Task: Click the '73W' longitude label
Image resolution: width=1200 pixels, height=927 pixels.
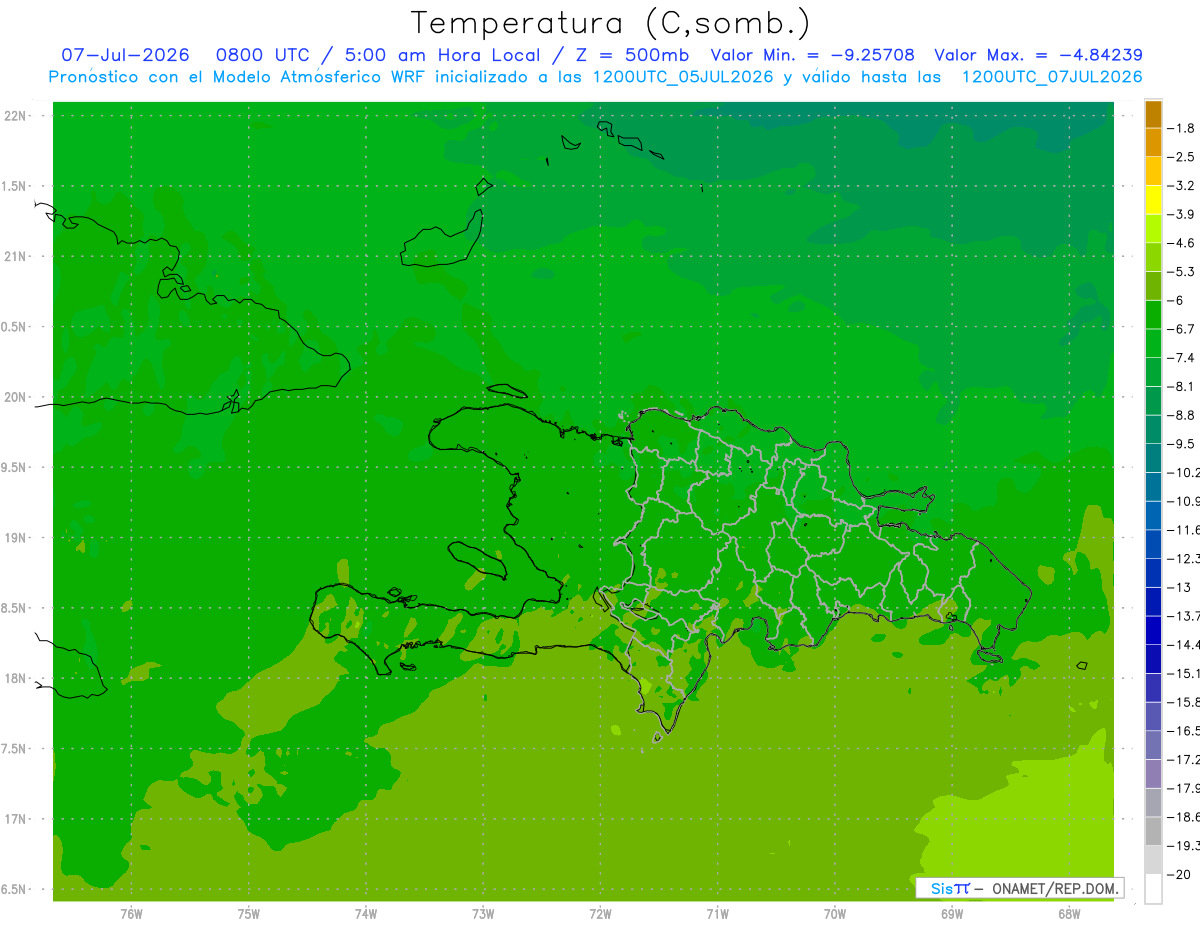Action: [483, 914]
